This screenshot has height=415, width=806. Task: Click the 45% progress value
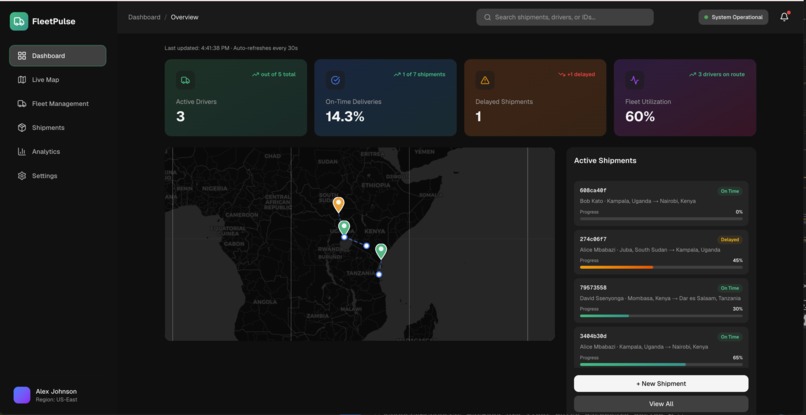pos(738,261)
